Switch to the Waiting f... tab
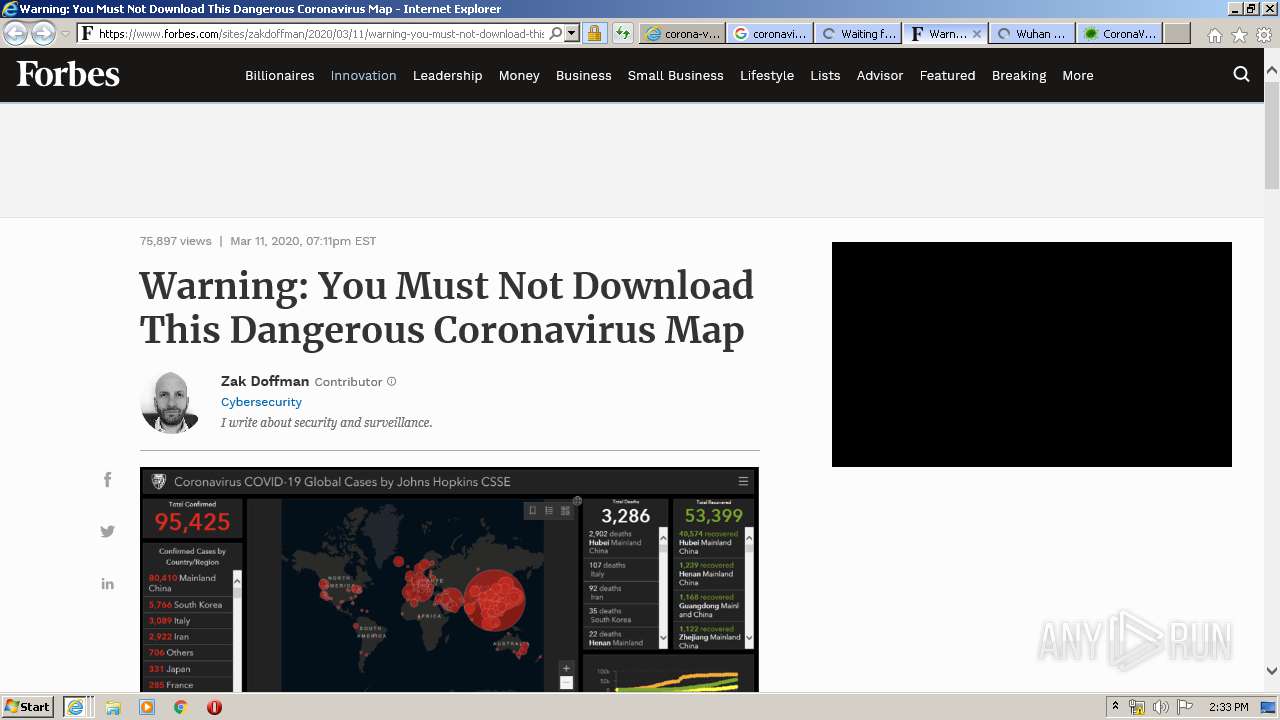The width and height of the screenshot is (1280, 720). pyautogui.click(x=858, y=33)
